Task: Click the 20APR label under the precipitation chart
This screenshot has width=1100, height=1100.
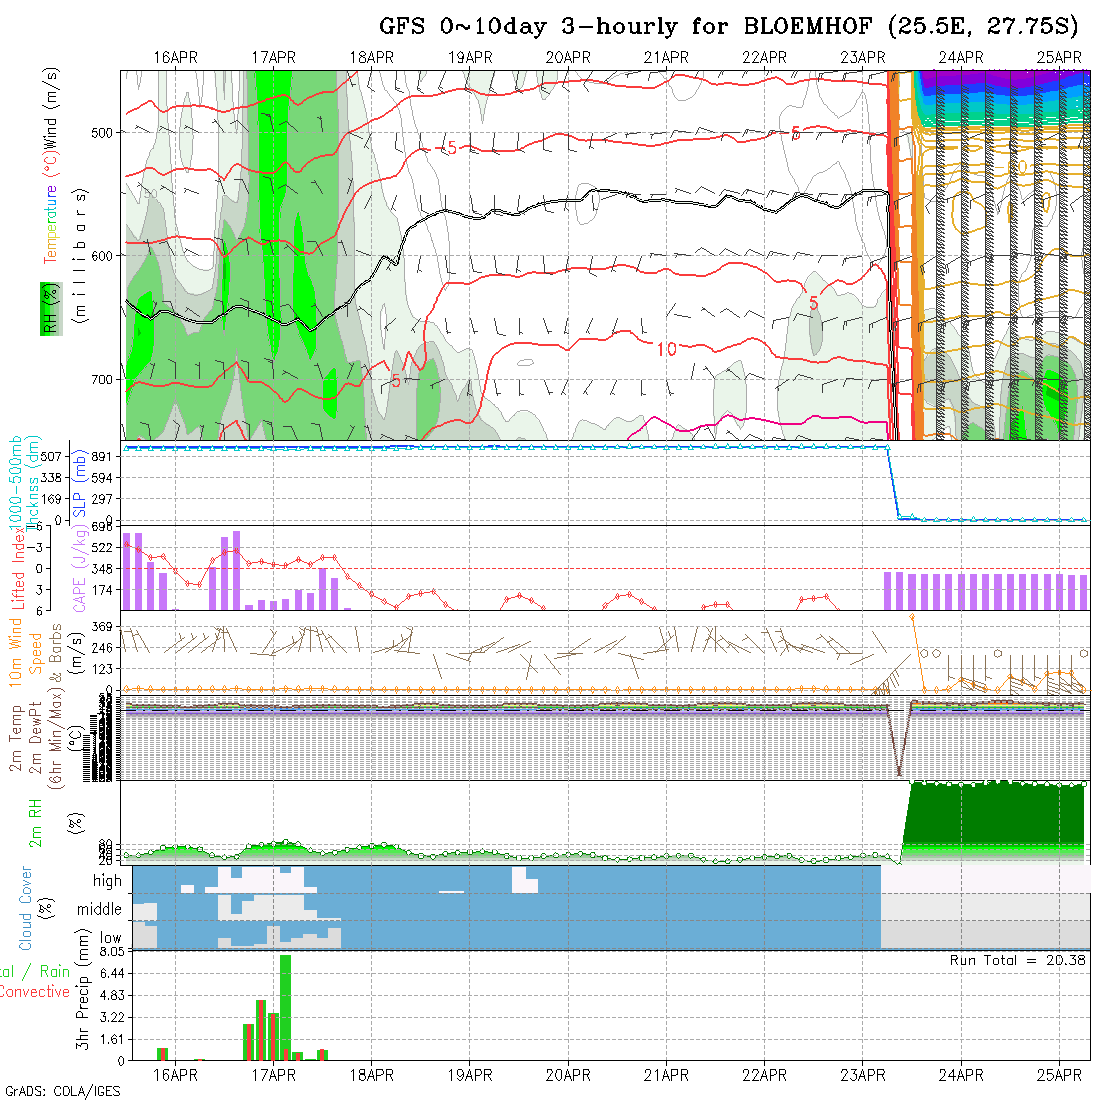Action: tap(568, 1075)
